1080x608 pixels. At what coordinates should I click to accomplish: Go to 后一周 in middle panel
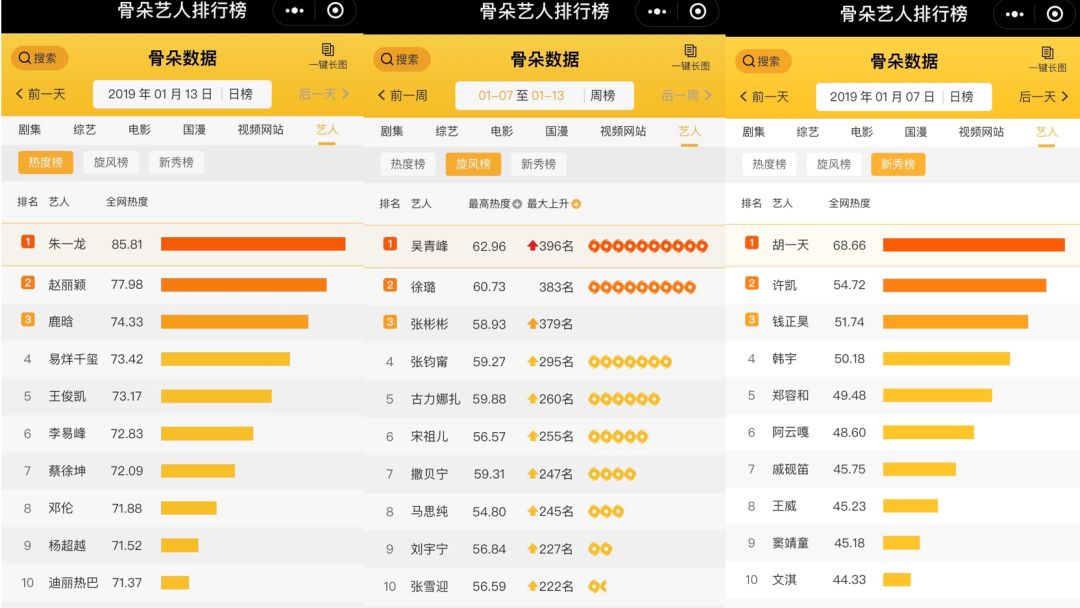click(x=686, y=96)
